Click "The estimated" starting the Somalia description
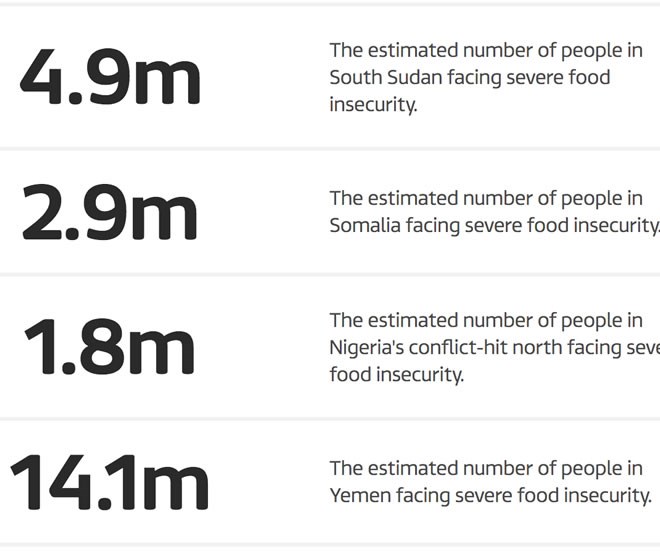 (x=388, y=198)
